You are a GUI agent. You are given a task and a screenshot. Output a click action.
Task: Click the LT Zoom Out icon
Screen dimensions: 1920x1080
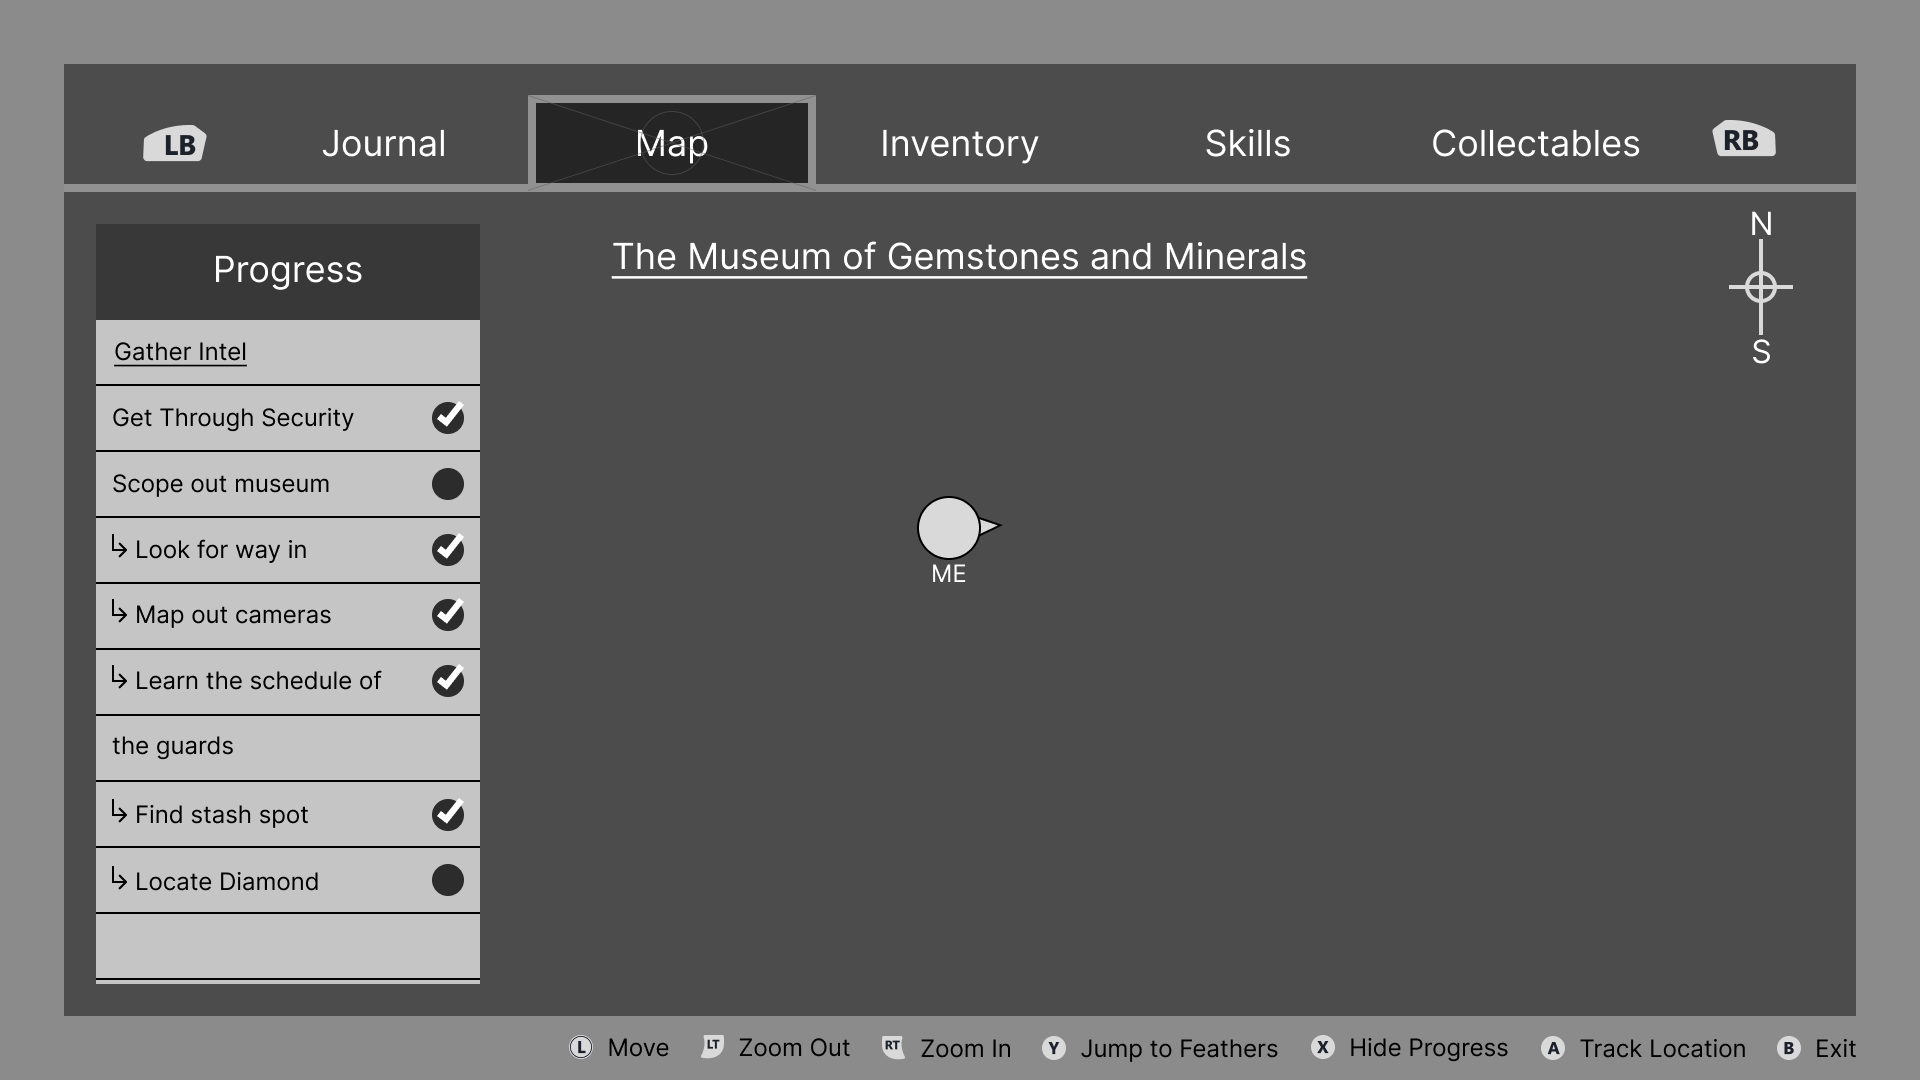[712, 1046]
